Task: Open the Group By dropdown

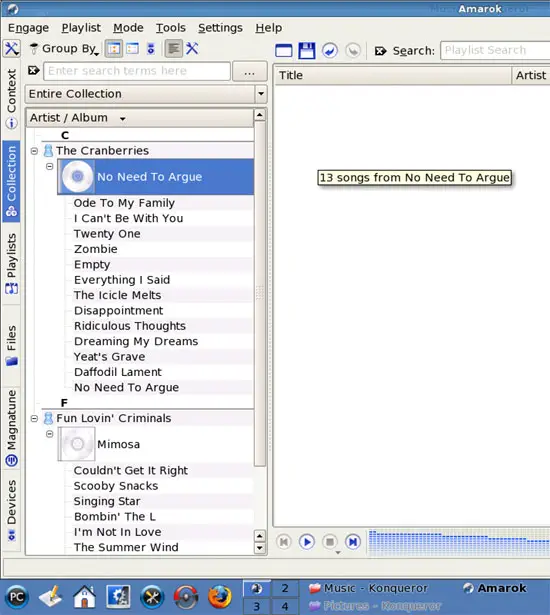Action: tap(65, 49)
